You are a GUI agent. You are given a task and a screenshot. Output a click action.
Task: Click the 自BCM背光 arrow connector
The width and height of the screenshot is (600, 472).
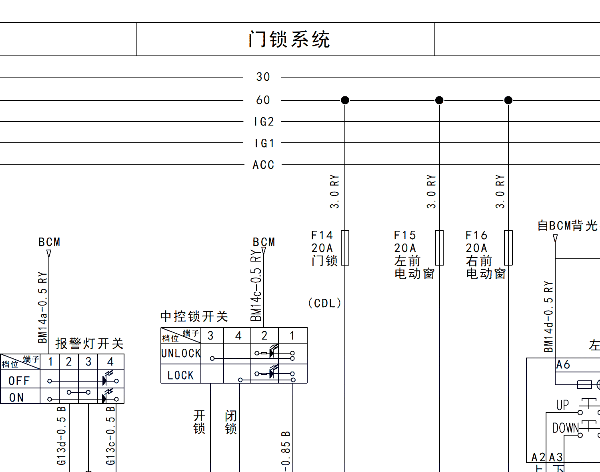pos(555,237)
